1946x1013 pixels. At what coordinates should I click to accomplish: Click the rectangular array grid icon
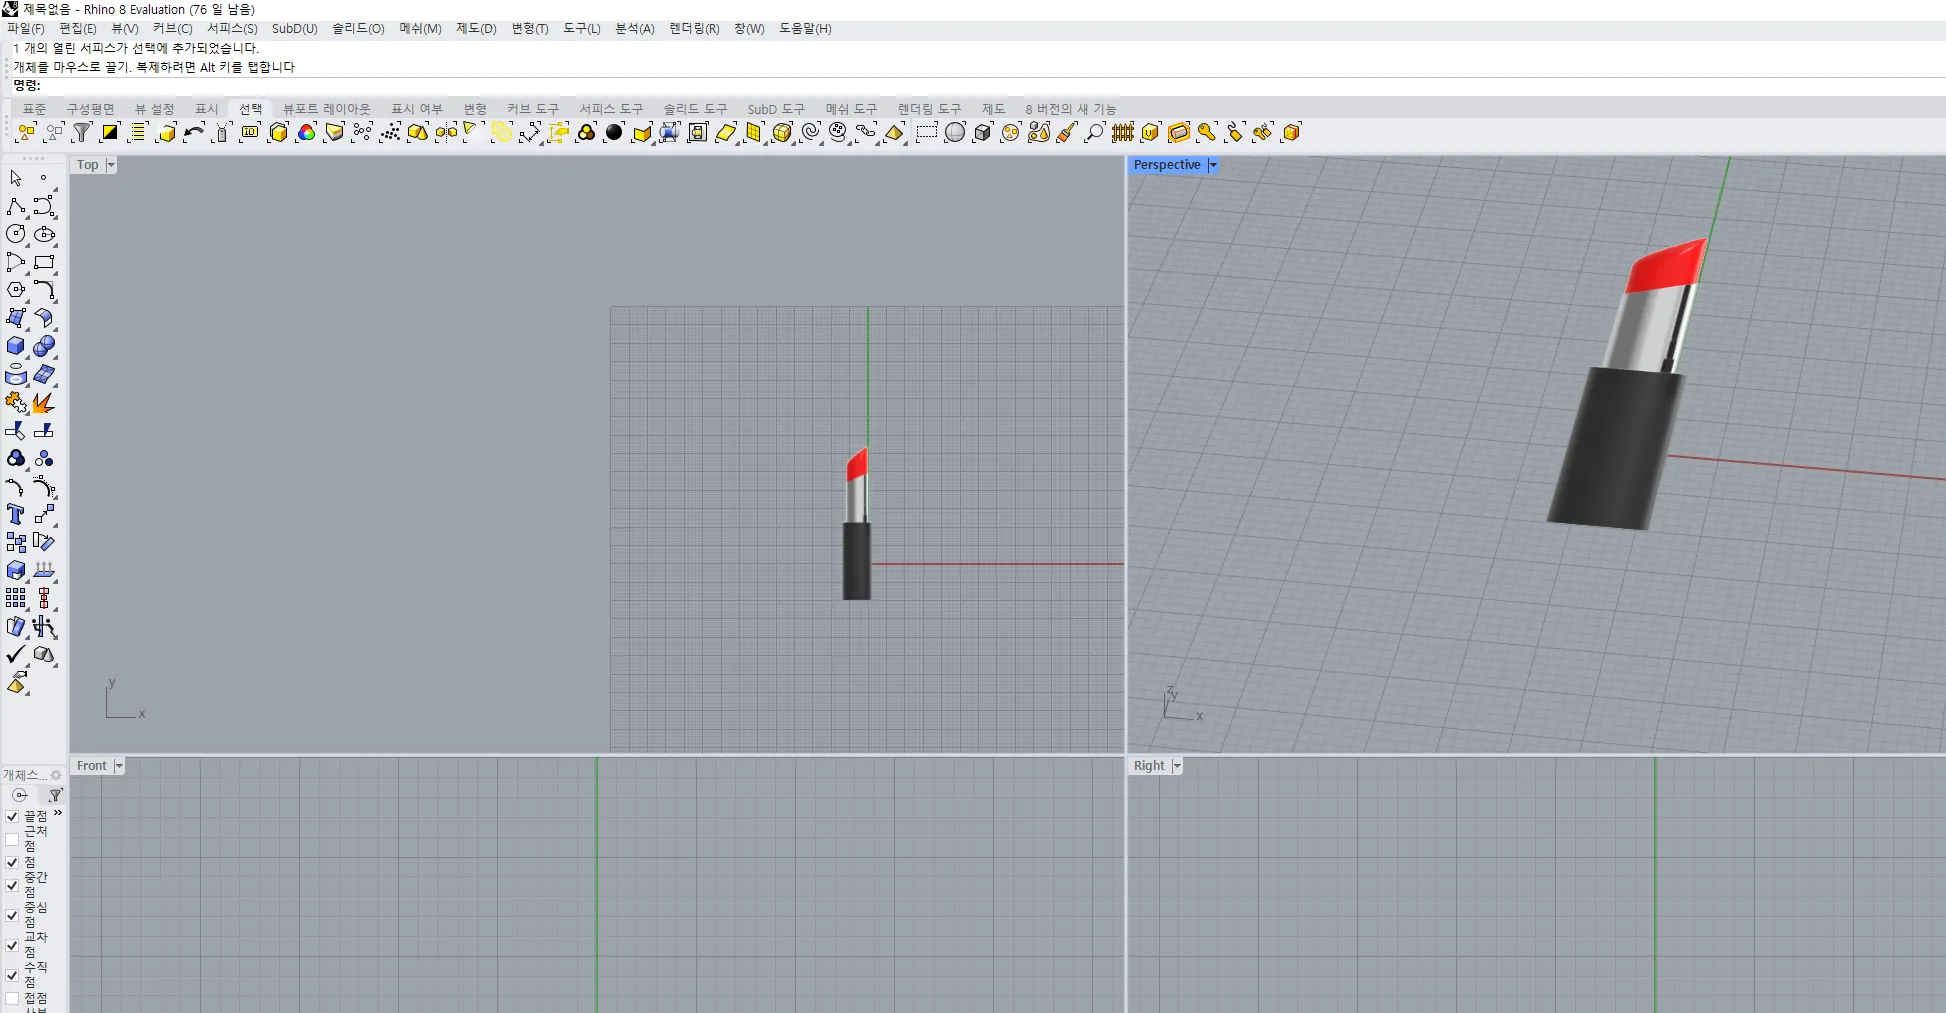tap(16, 598)
